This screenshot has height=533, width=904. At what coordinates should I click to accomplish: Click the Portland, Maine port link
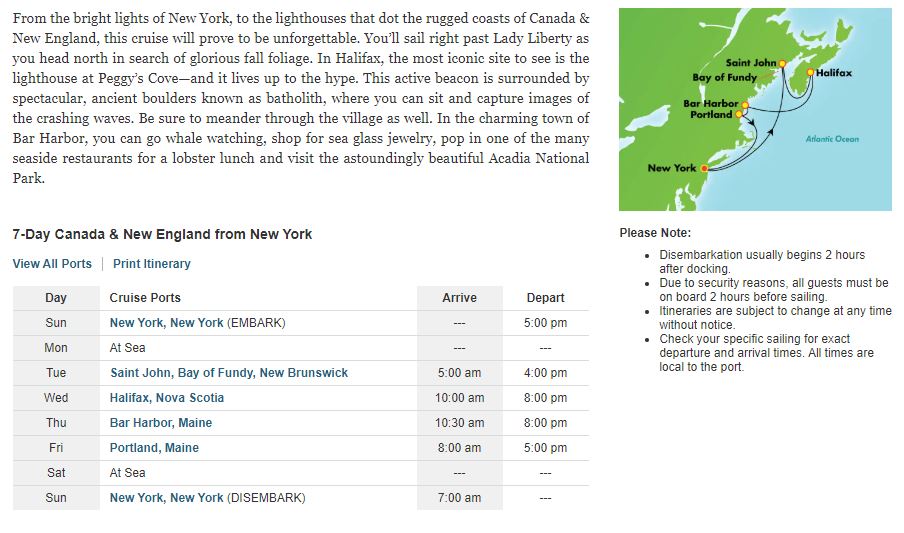154,448
